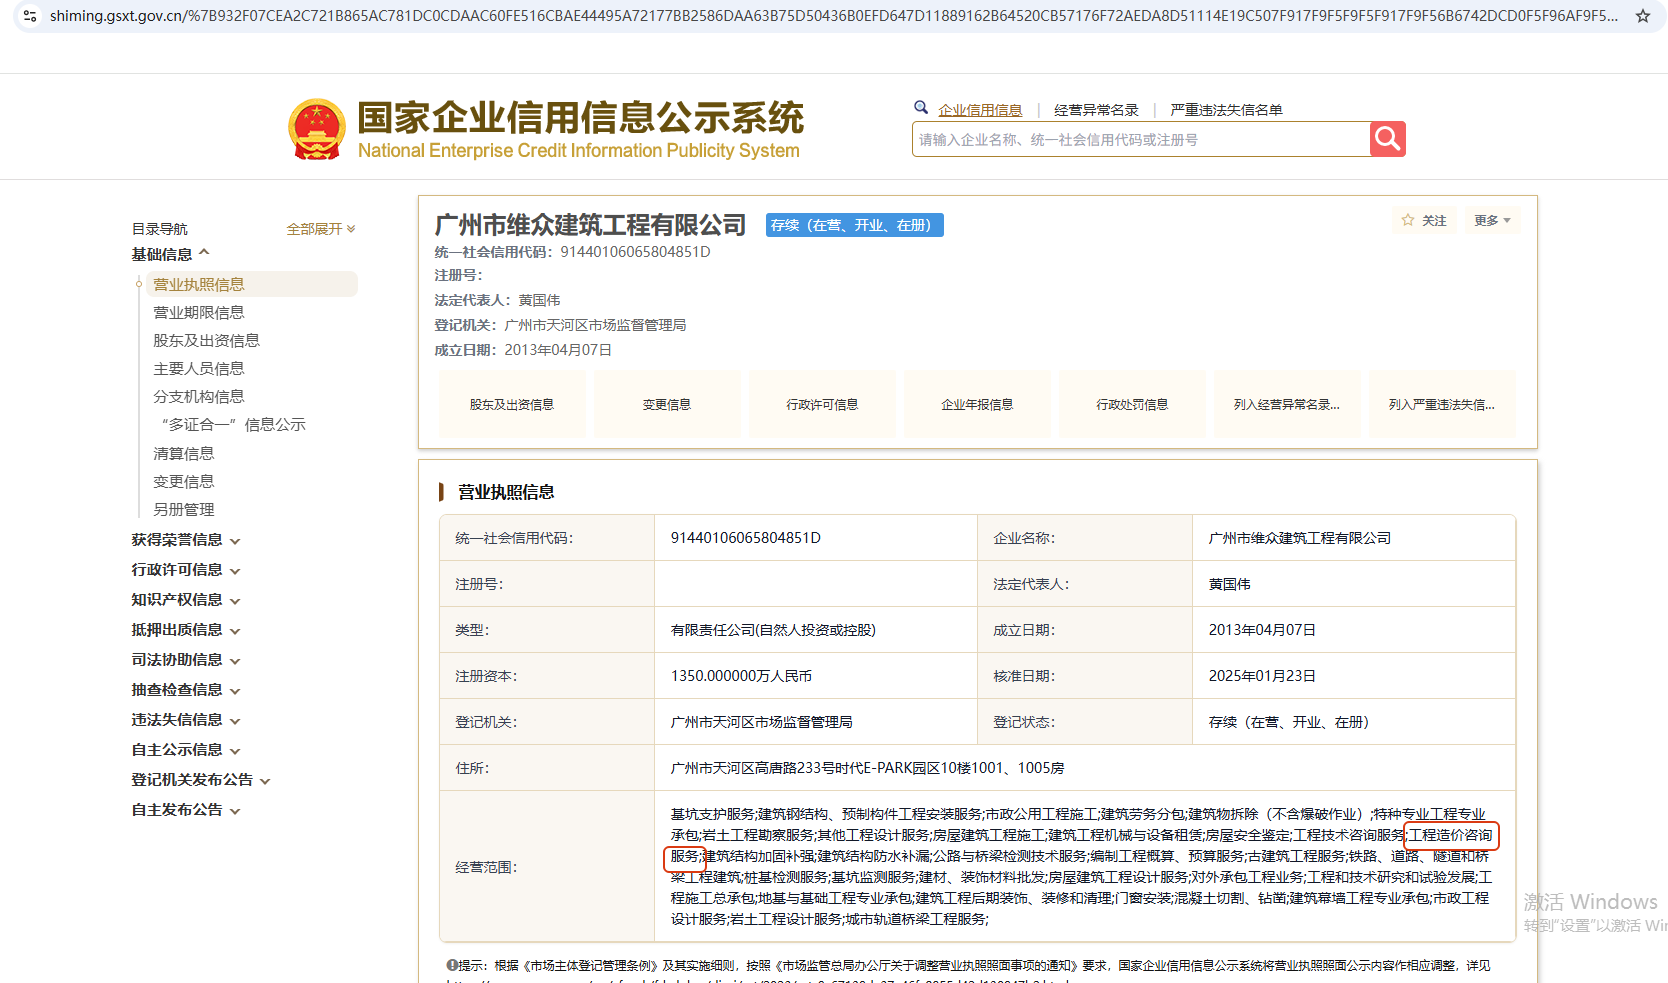Expand 自主发布公告 section

click(x=186, y=810)
